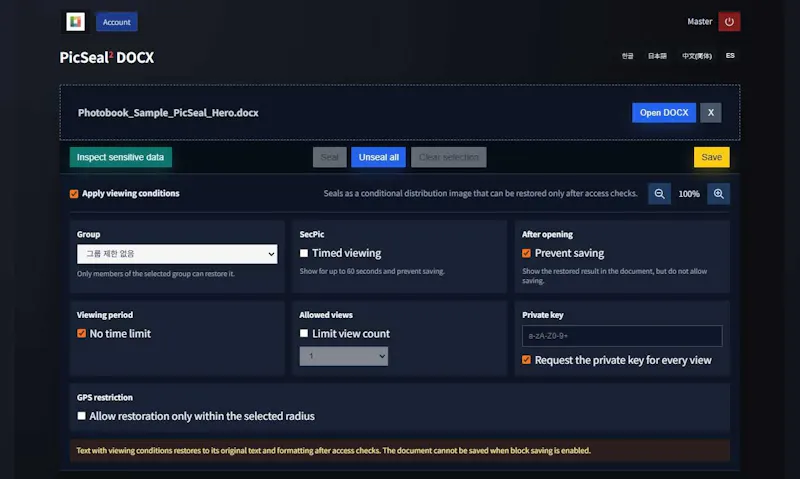Viewport: 800px width, 479px height.
Task: Click the 100% zoom level value
Action: coord(689,194)
